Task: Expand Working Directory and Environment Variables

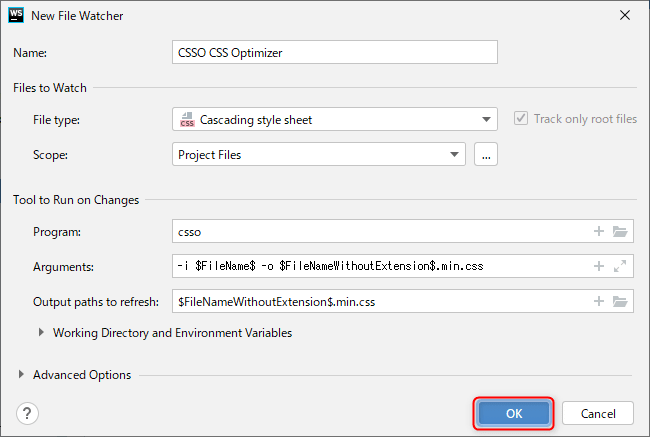Action: (41, 332)
